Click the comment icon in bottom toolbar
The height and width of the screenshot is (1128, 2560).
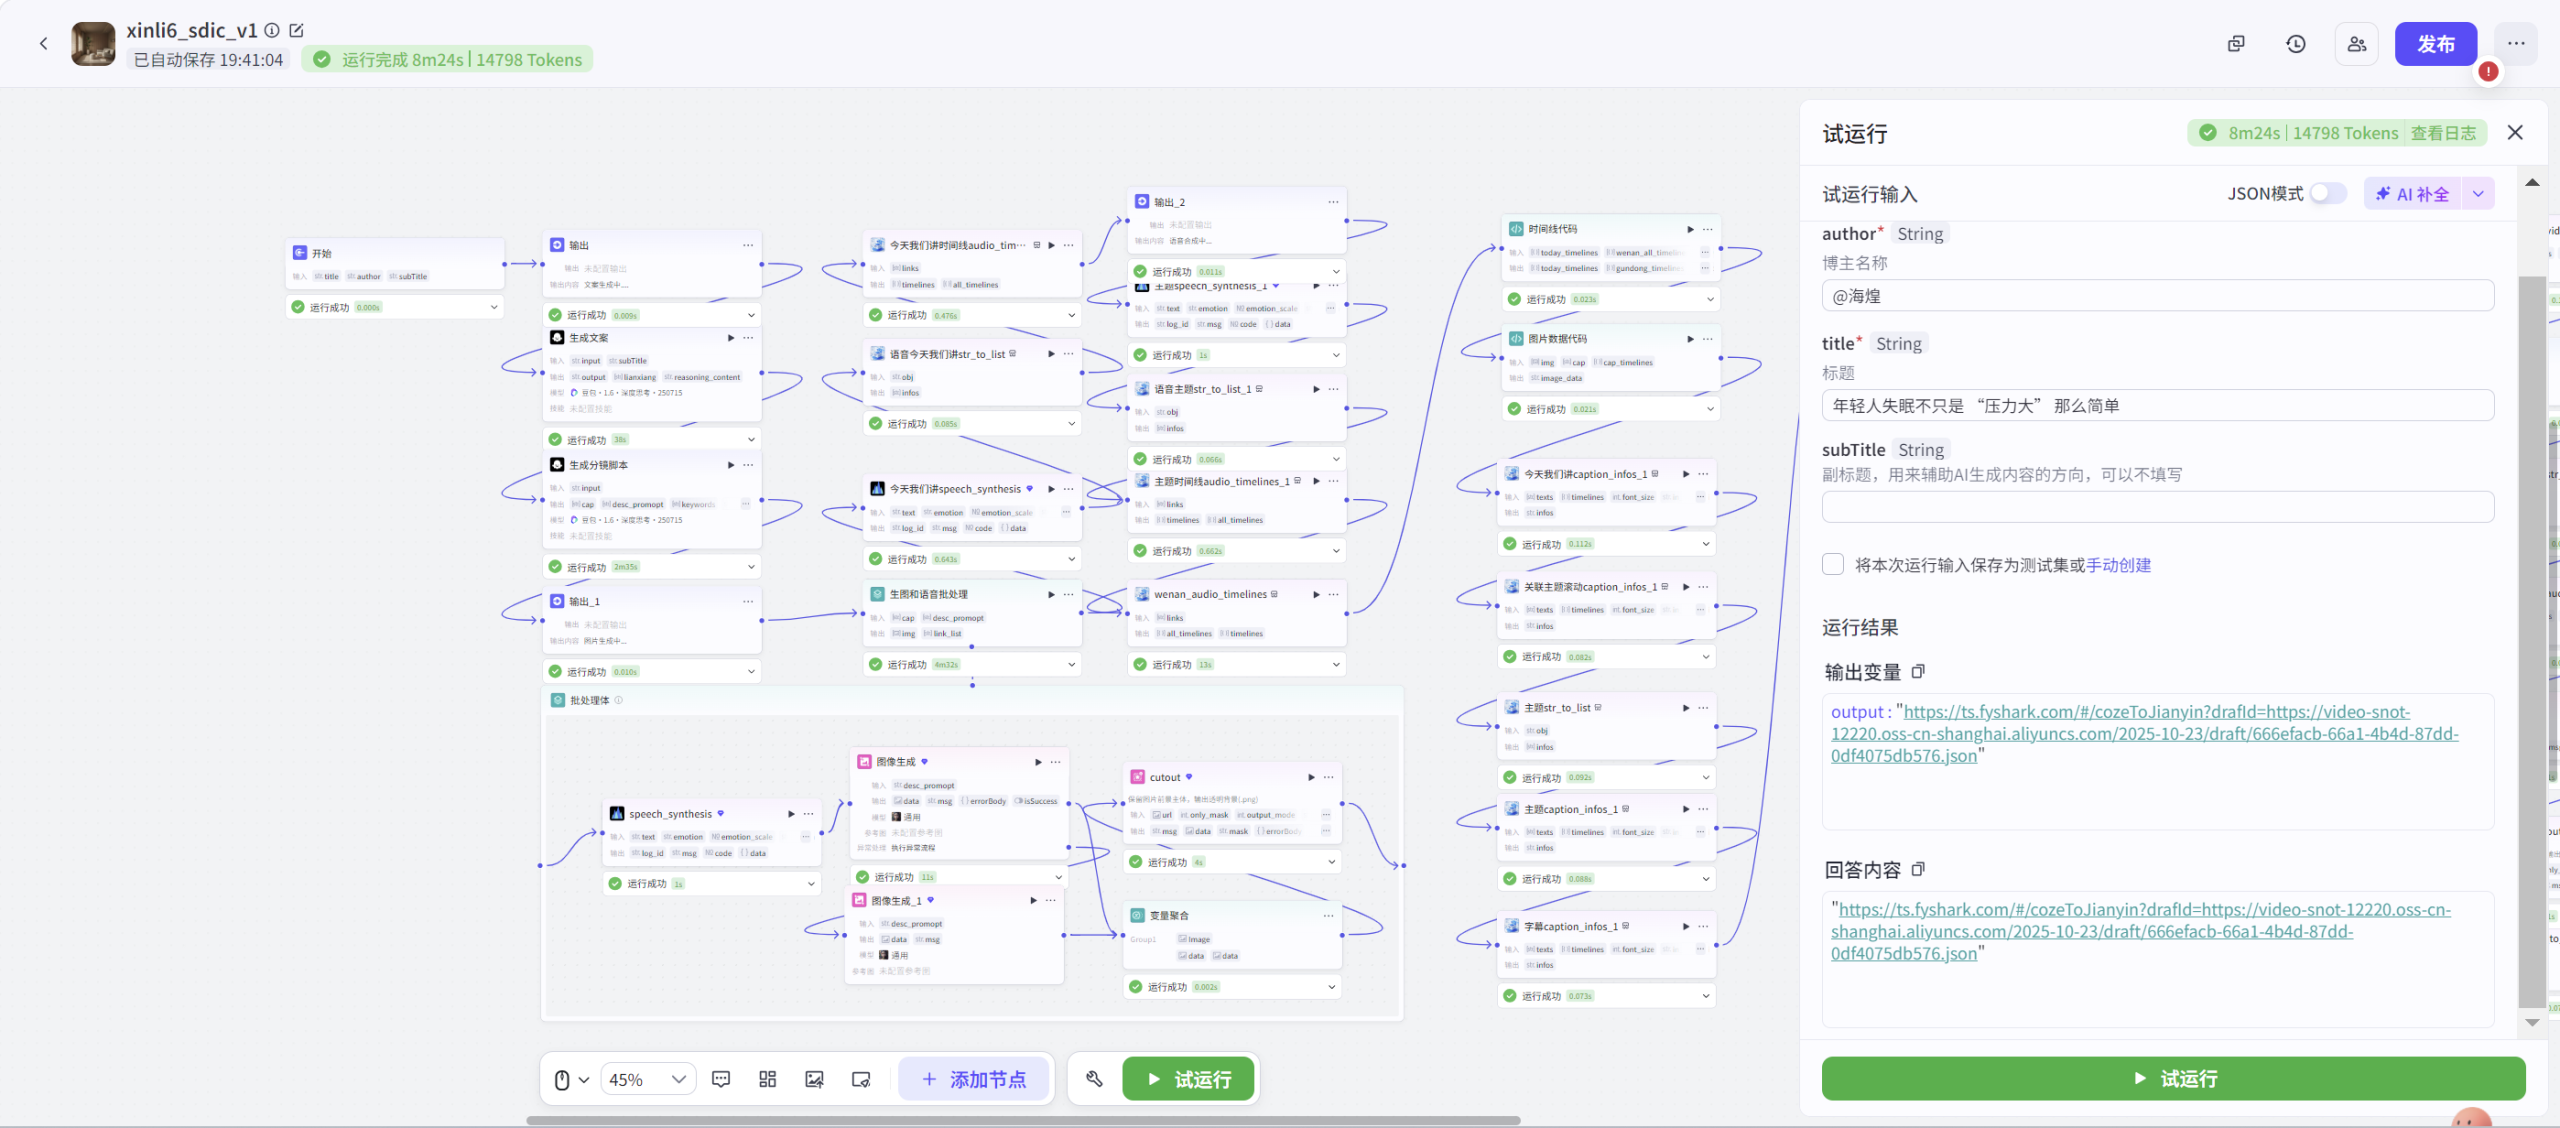click(720, 1079)
